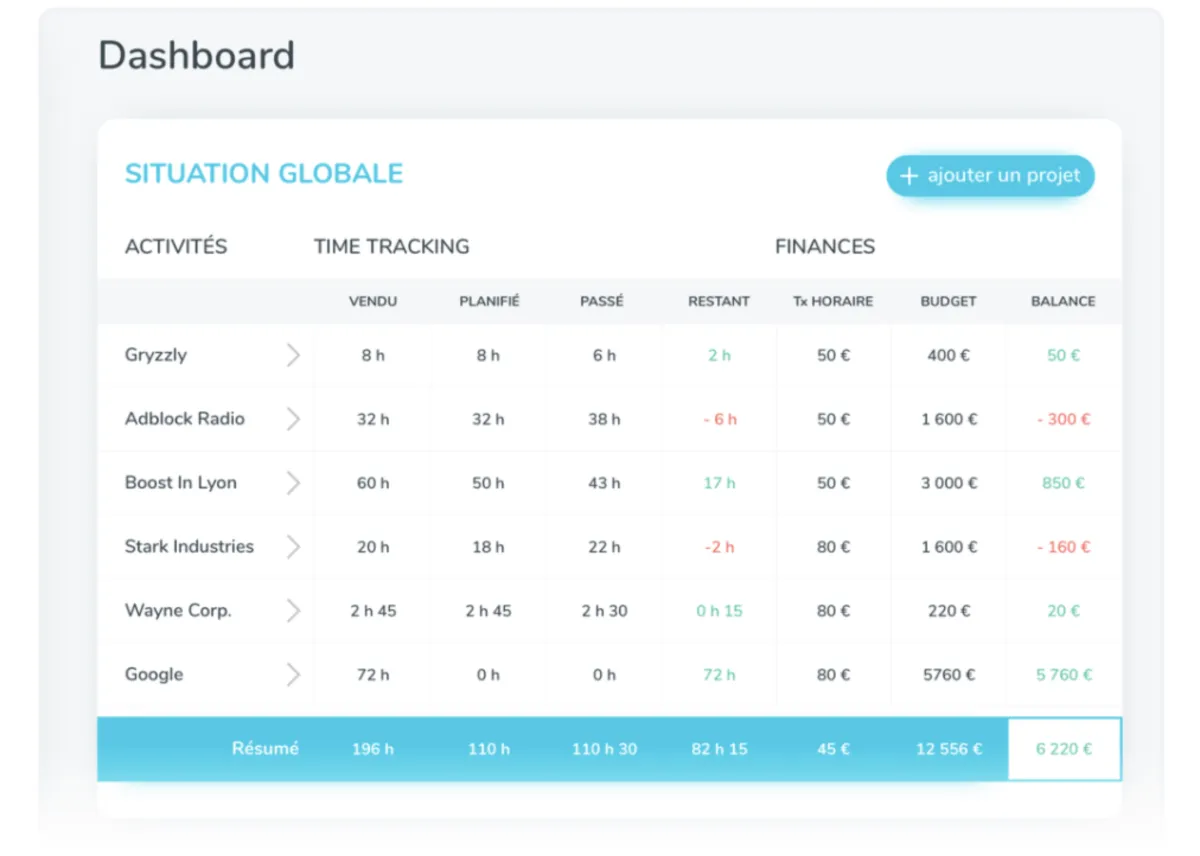Viewport: 1200px width, 856px height.
Task: Select the FINANCES section heading
Action: pyautogui.click(x=825, y=246)
